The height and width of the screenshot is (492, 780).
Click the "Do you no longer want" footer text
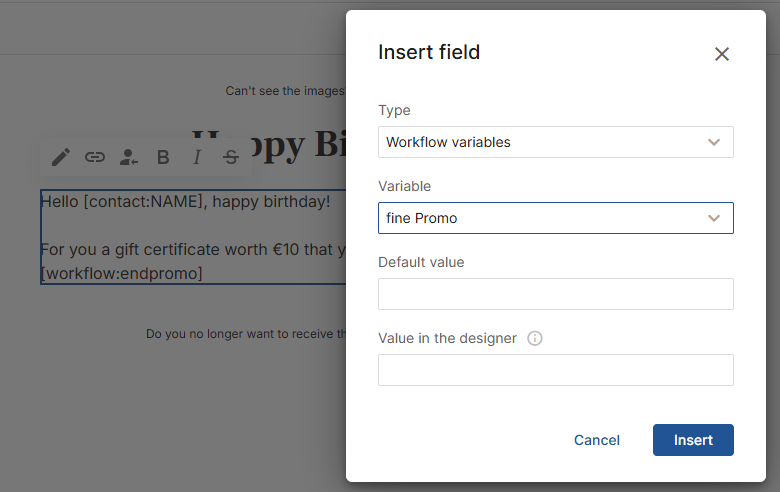point(245,334)
